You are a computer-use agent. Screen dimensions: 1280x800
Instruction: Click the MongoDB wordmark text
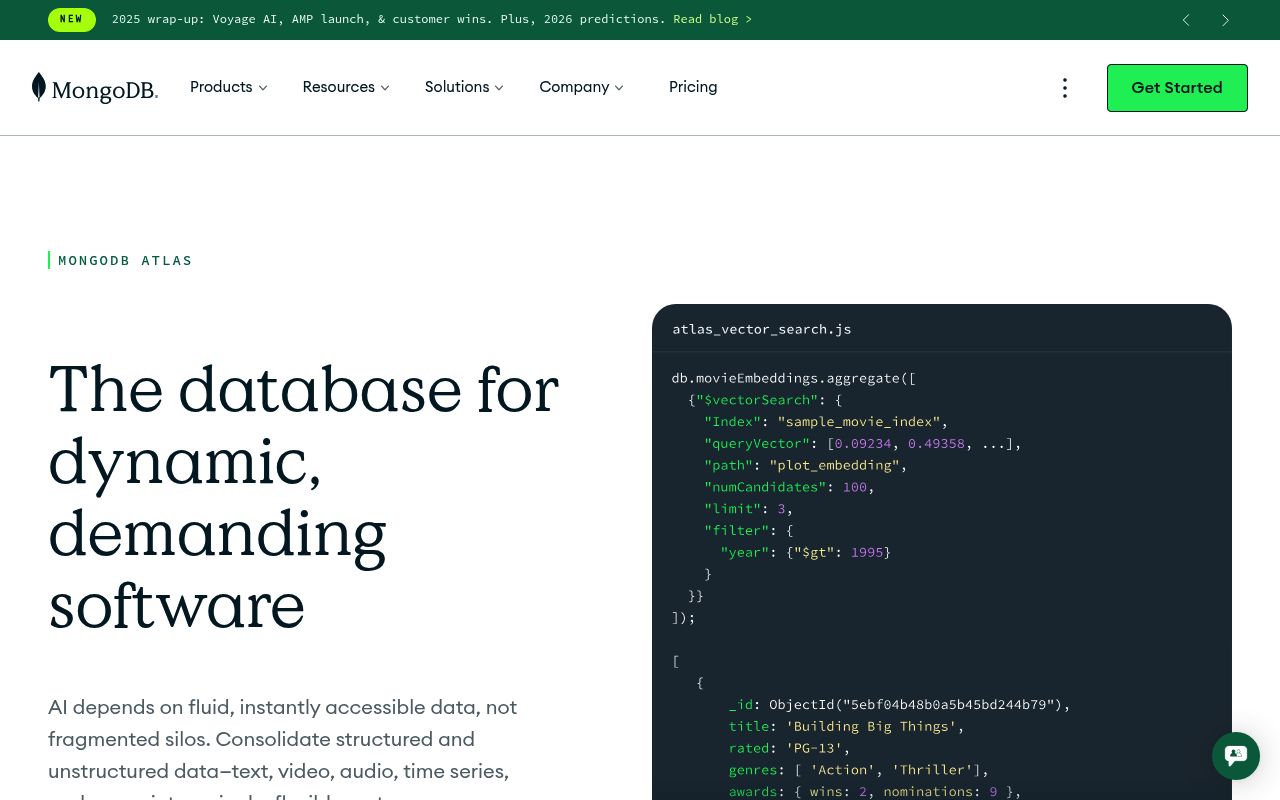point(105,91)
